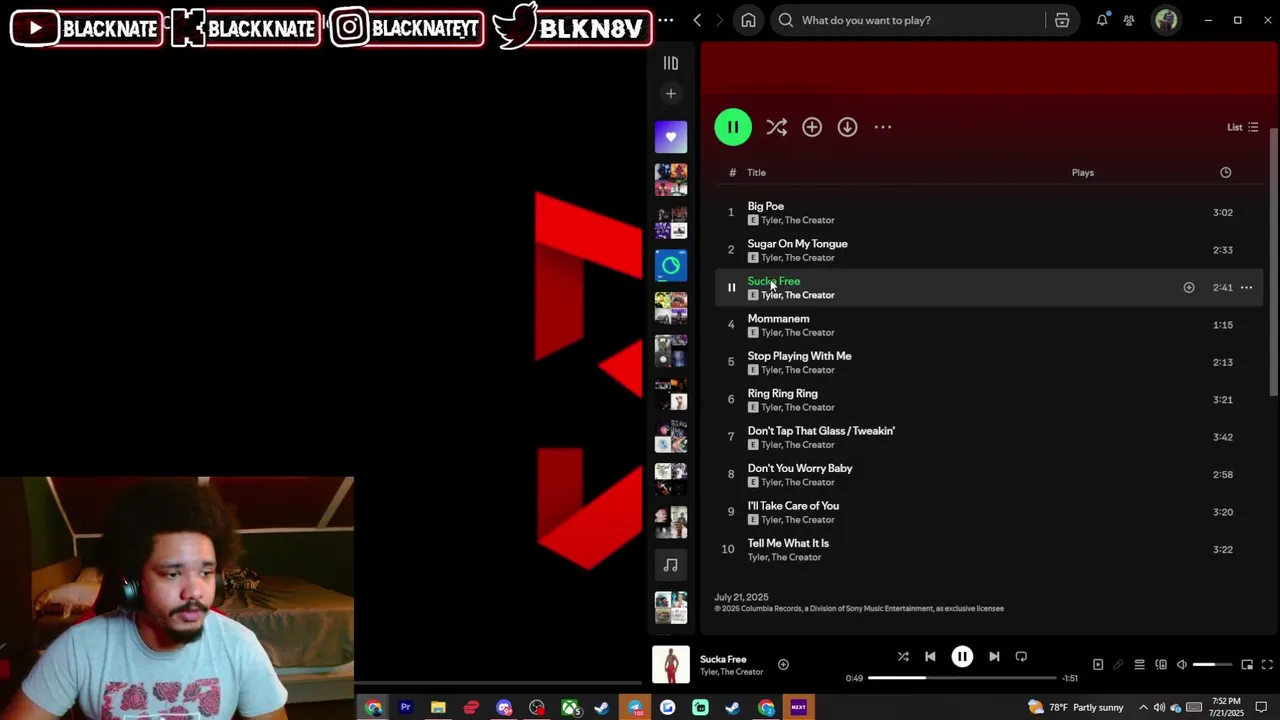Adjust the Spotify volume slider

click(1212, 665)
